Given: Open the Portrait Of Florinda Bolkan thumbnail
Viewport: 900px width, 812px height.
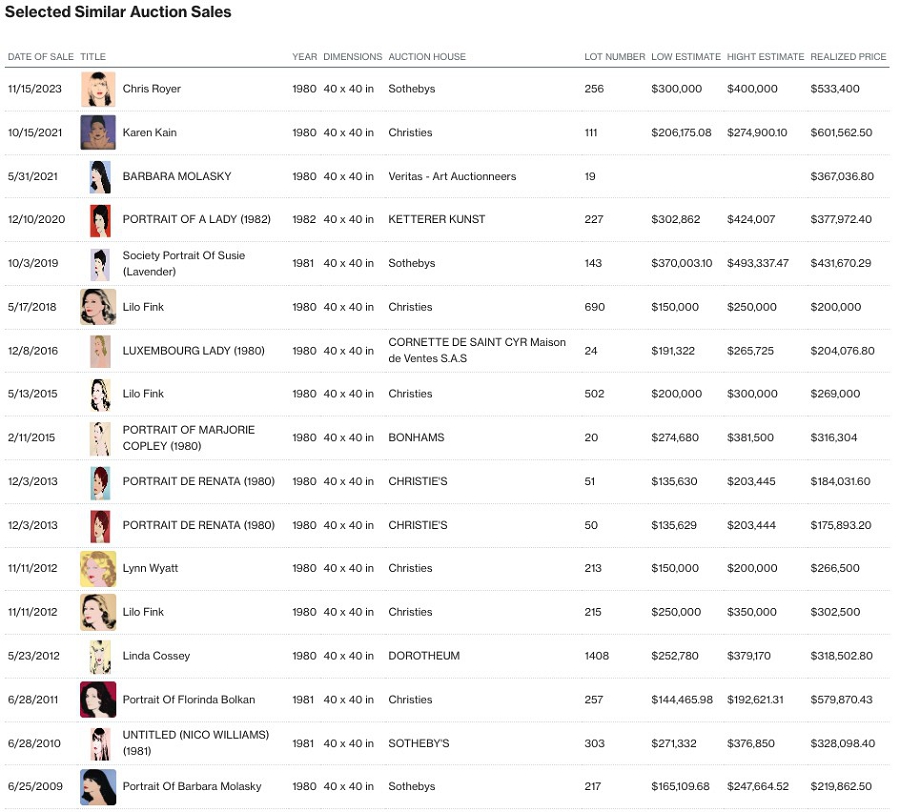Looking at the screenshot, I should [x=98, y=700].
